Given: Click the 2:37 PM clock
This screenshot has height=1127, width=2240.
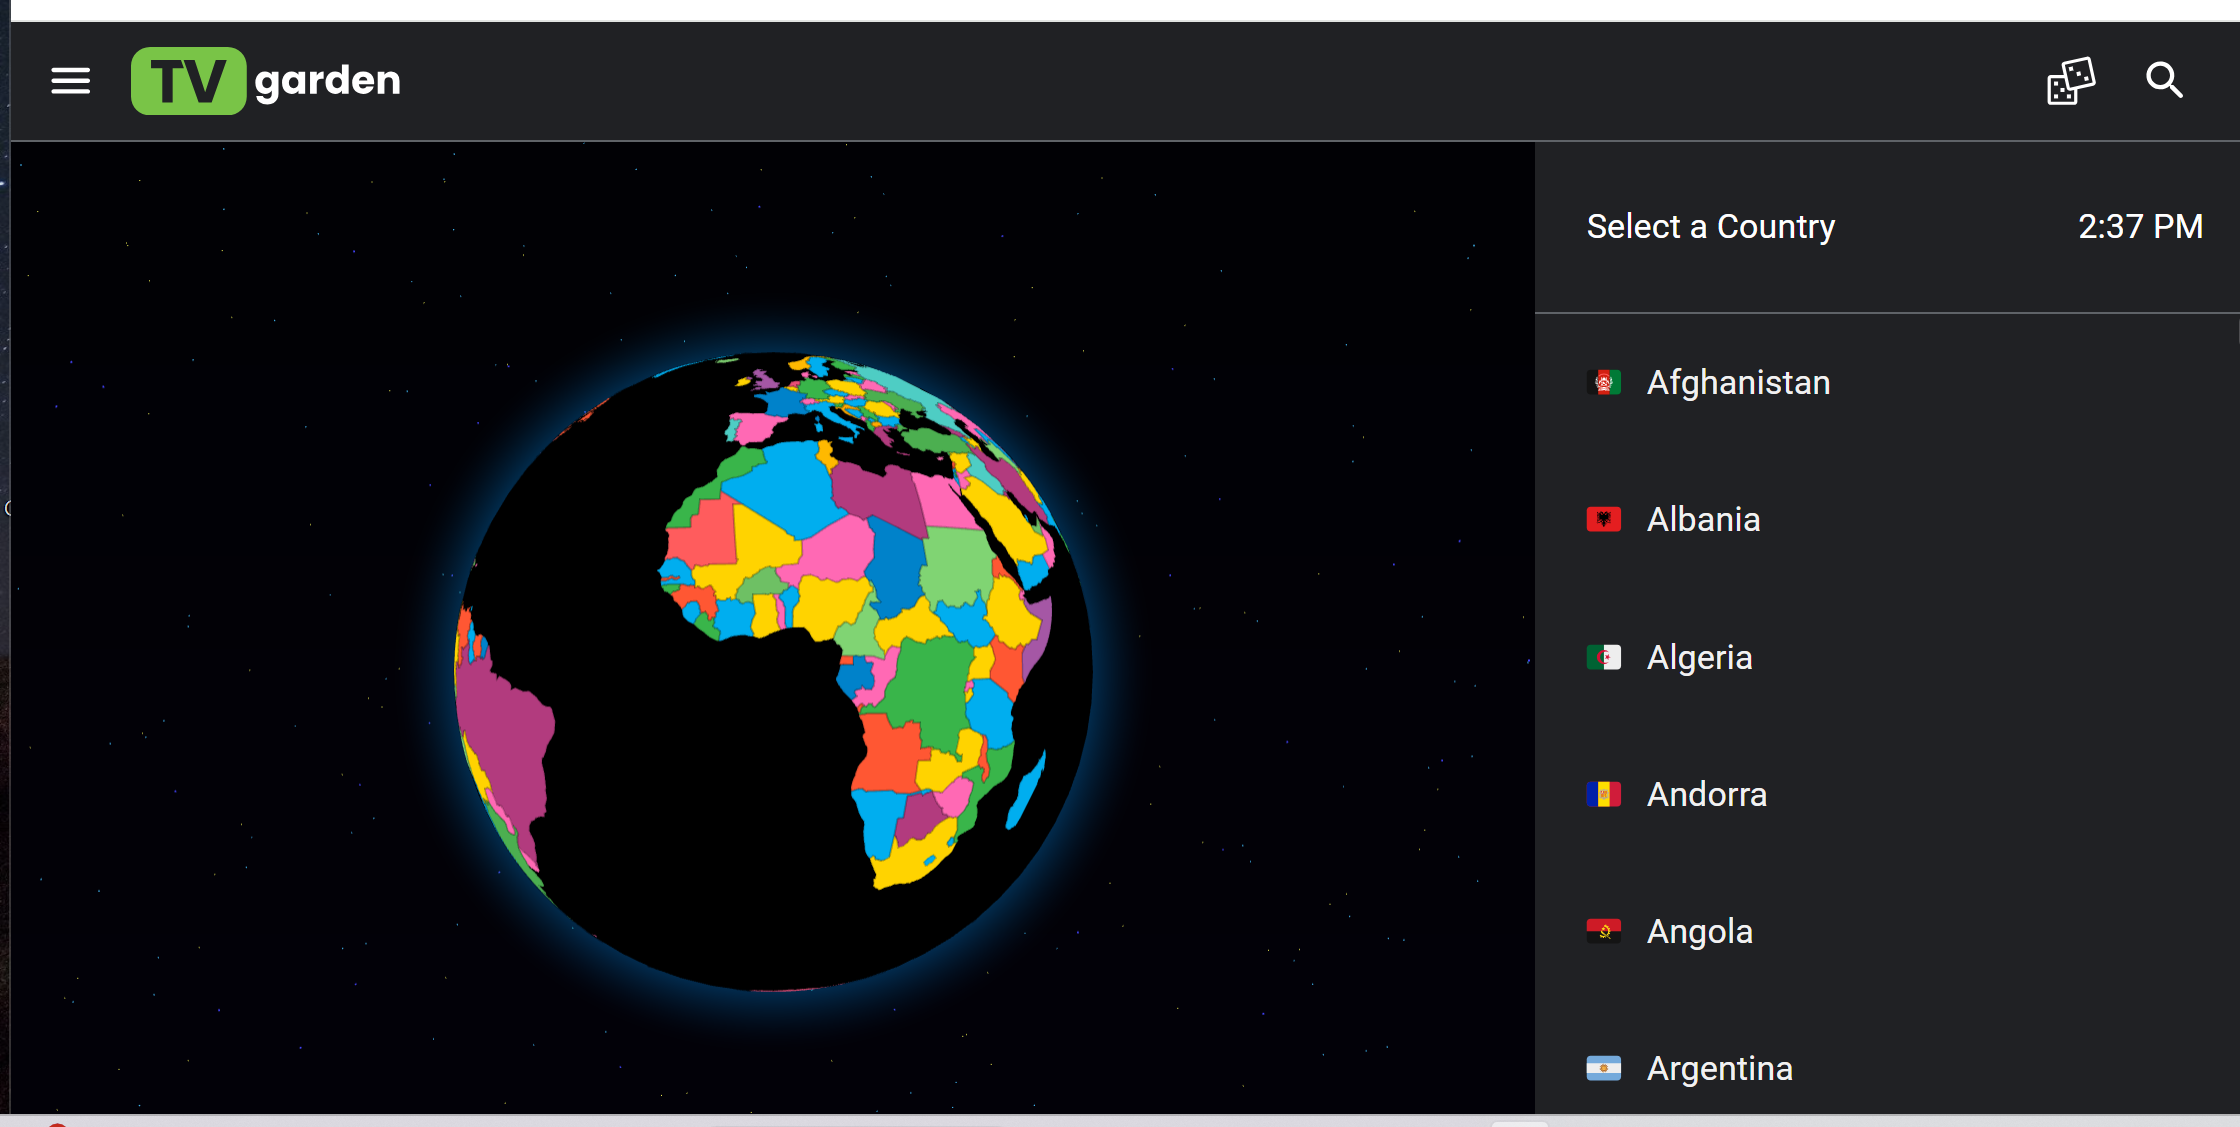Looking at the screenshot, I should [x=2140, y=226].
